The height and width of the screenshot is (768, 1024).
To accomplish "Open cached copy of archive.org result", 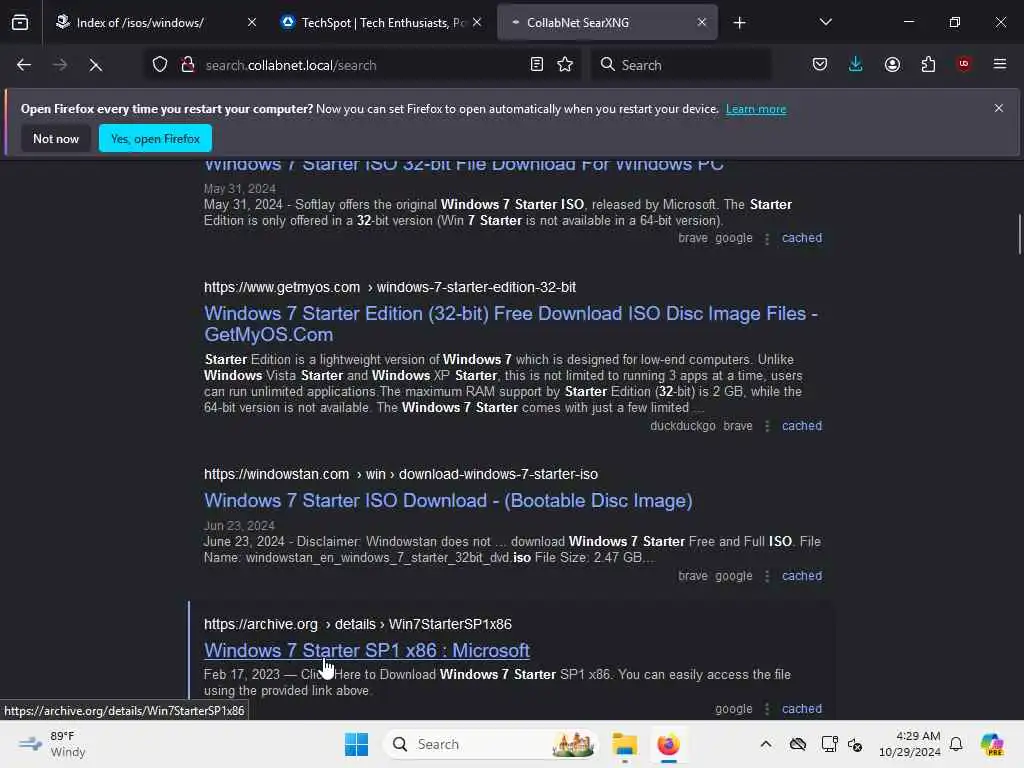I will (802, 709).
